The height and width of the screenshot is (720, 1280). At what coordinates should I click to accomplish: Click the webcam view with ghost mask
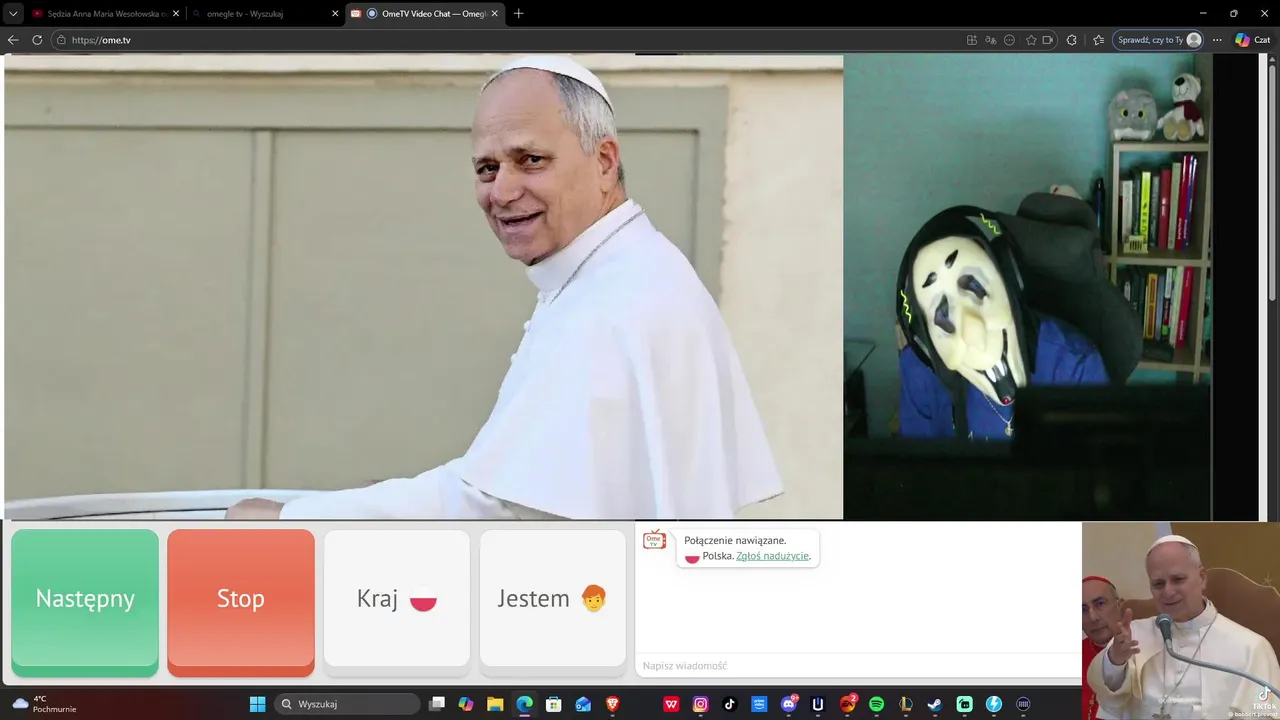[1028, 287]
